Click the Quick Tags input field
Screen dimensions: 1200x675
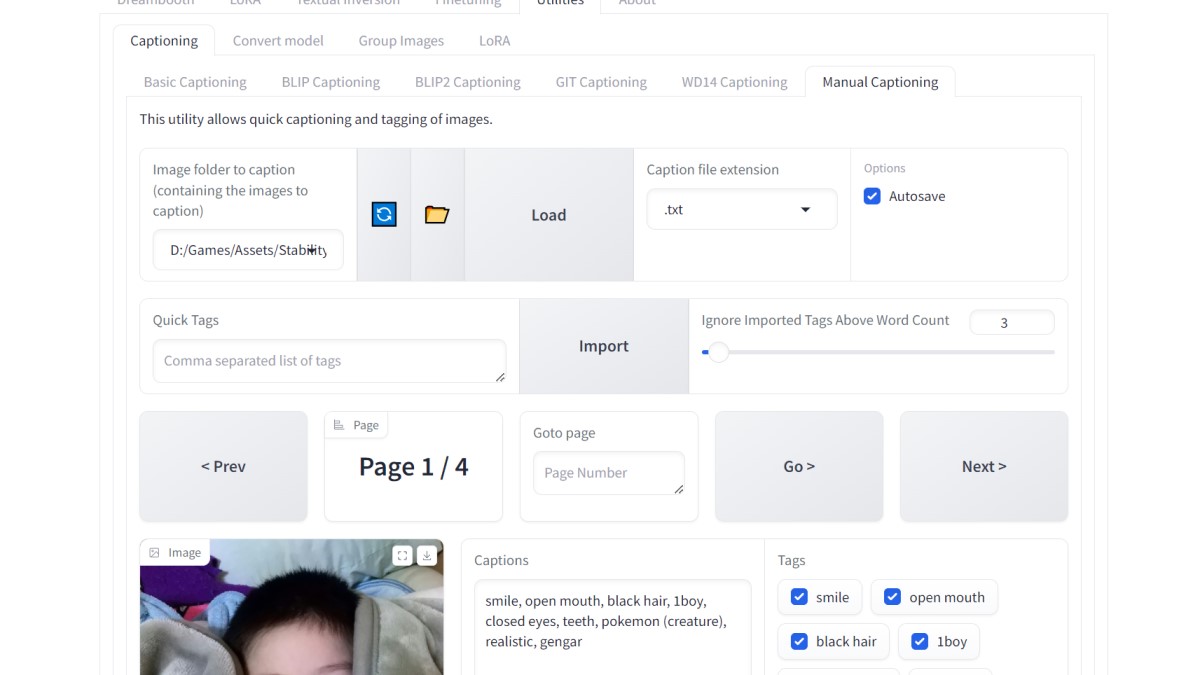pos(329,361)
